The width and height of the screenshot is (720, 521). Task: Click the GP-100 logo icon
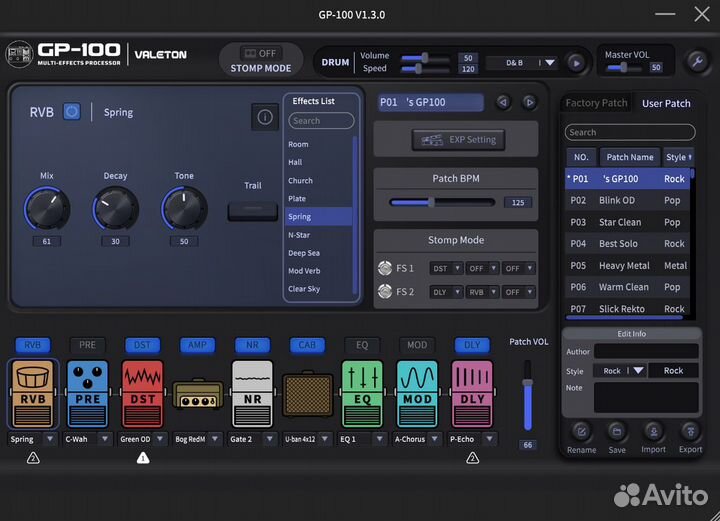pyautogui.click(x=19, y=54)
